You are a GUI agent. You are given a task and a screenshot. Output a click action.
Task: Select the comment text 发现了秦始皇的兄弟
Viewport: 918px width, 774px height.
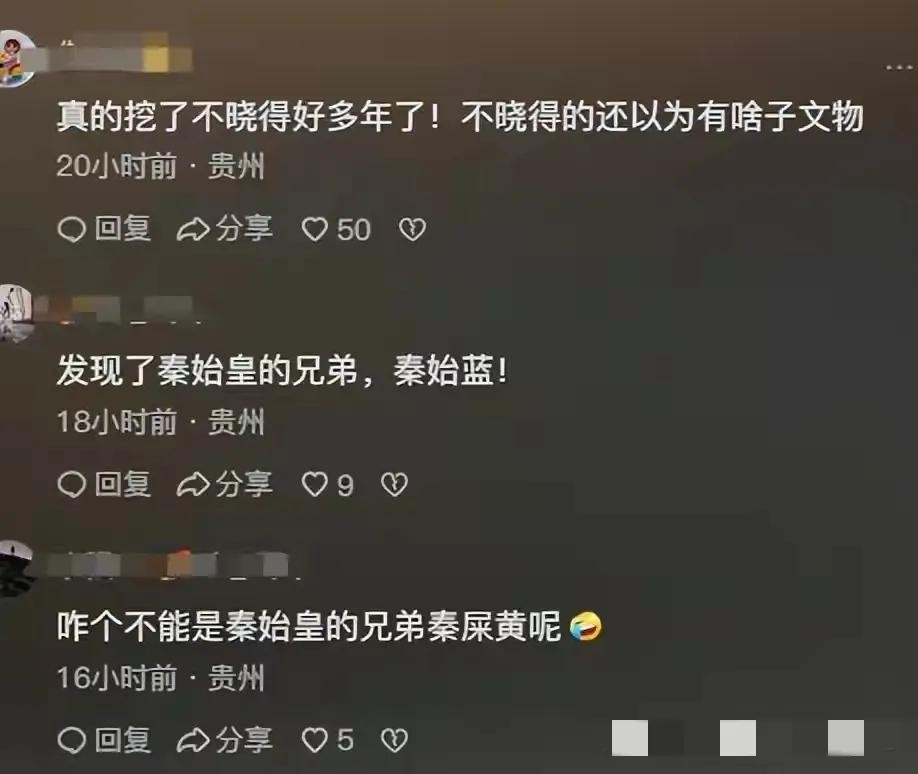point(207,371)
